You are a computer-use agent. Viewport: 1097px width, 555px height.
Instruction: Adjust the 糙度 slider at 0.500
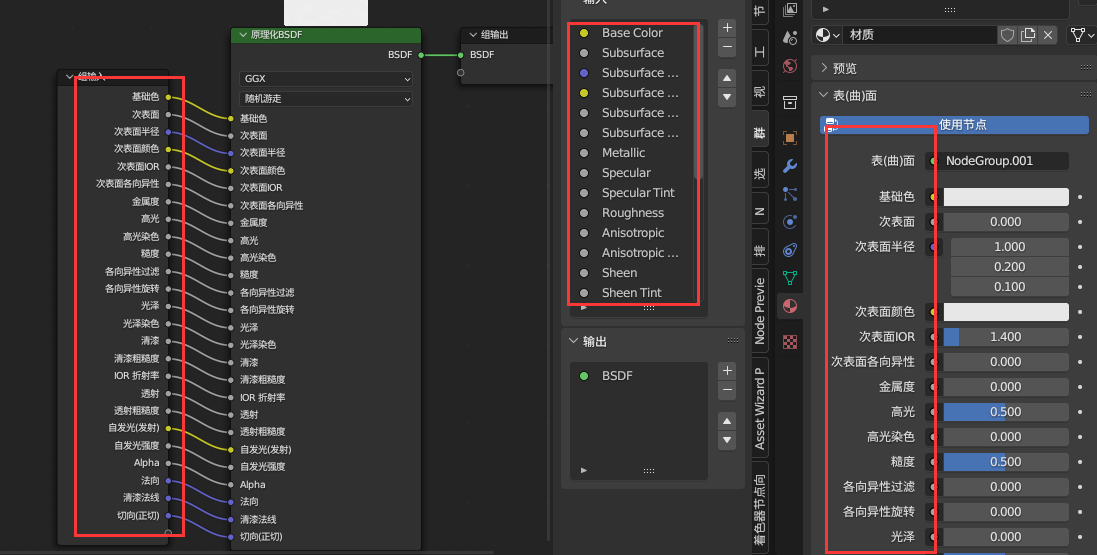point(1006,462)
